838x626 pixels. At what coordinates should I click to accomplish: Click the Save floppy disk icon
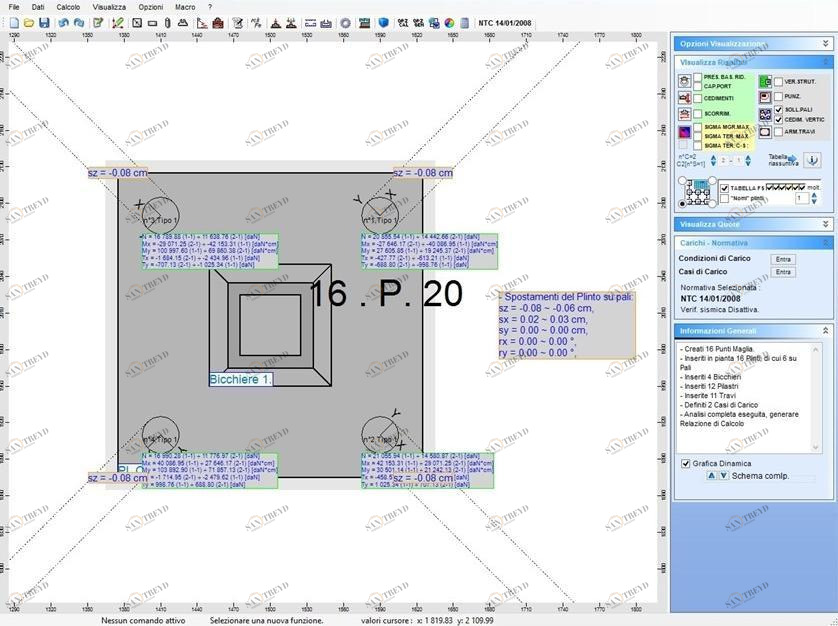point(45,22)
